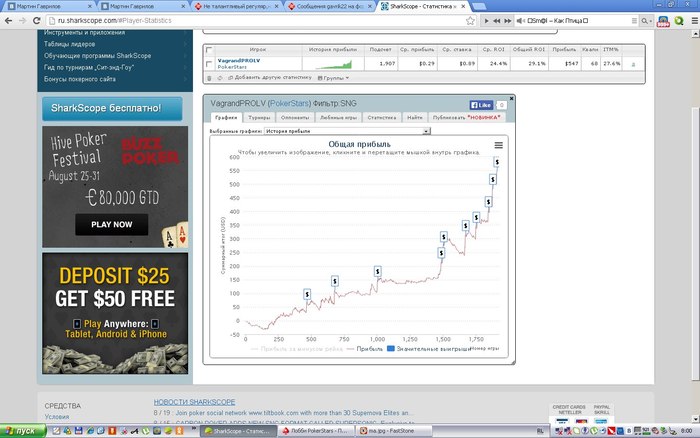
Task: Go back with the browser back arrow
Action: 8,21
